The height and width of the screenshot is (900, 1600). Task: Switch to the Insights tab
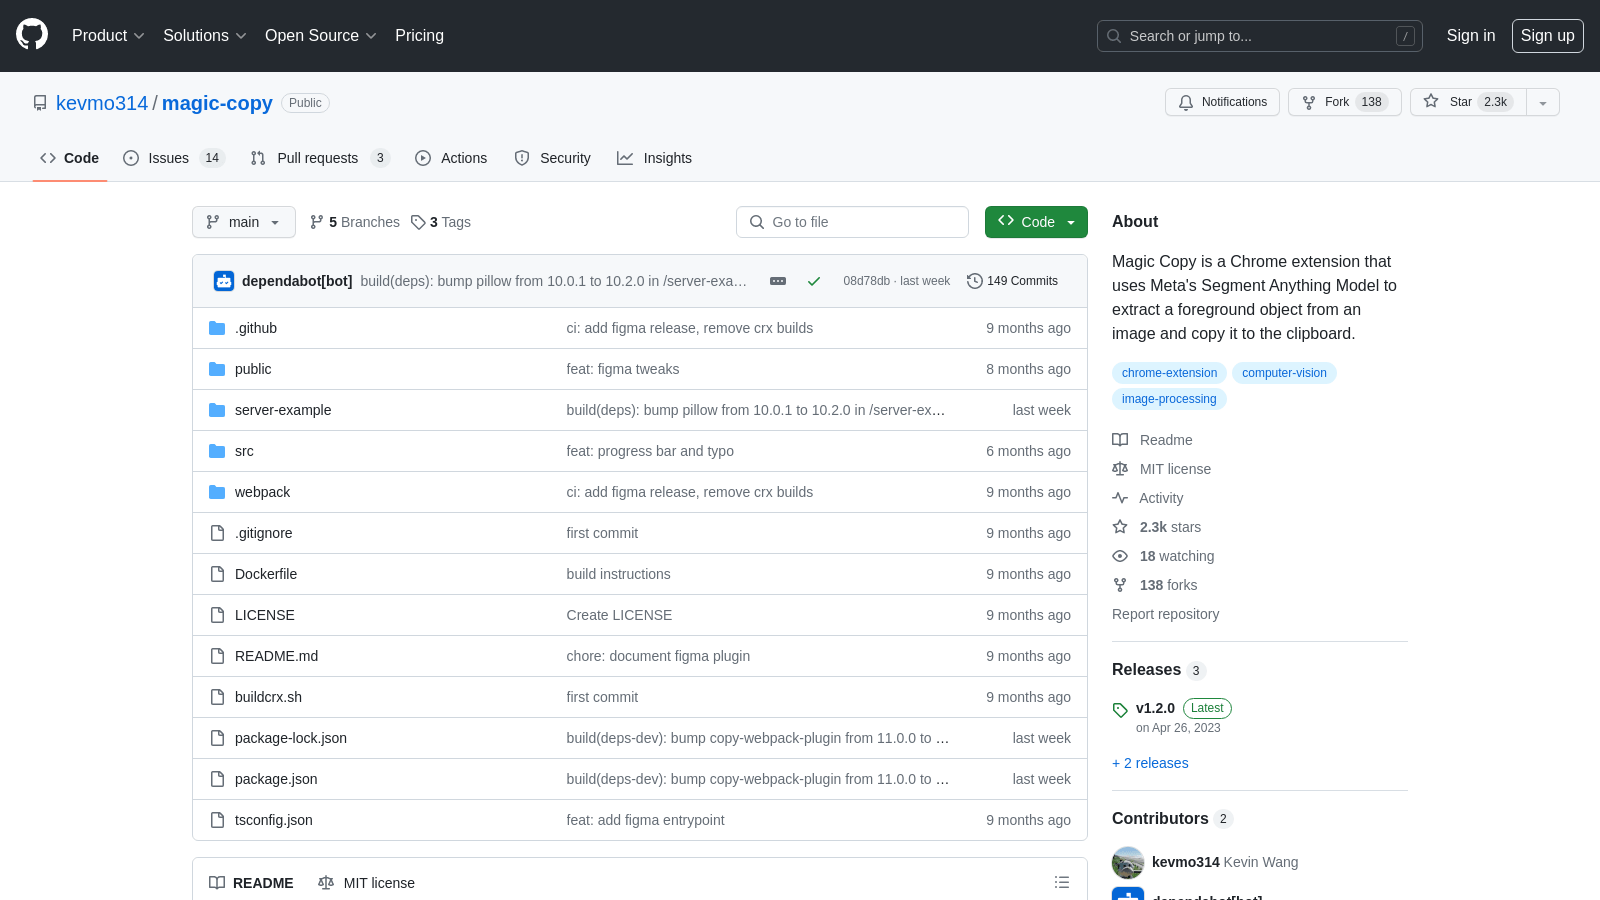[x=655, y=158]
